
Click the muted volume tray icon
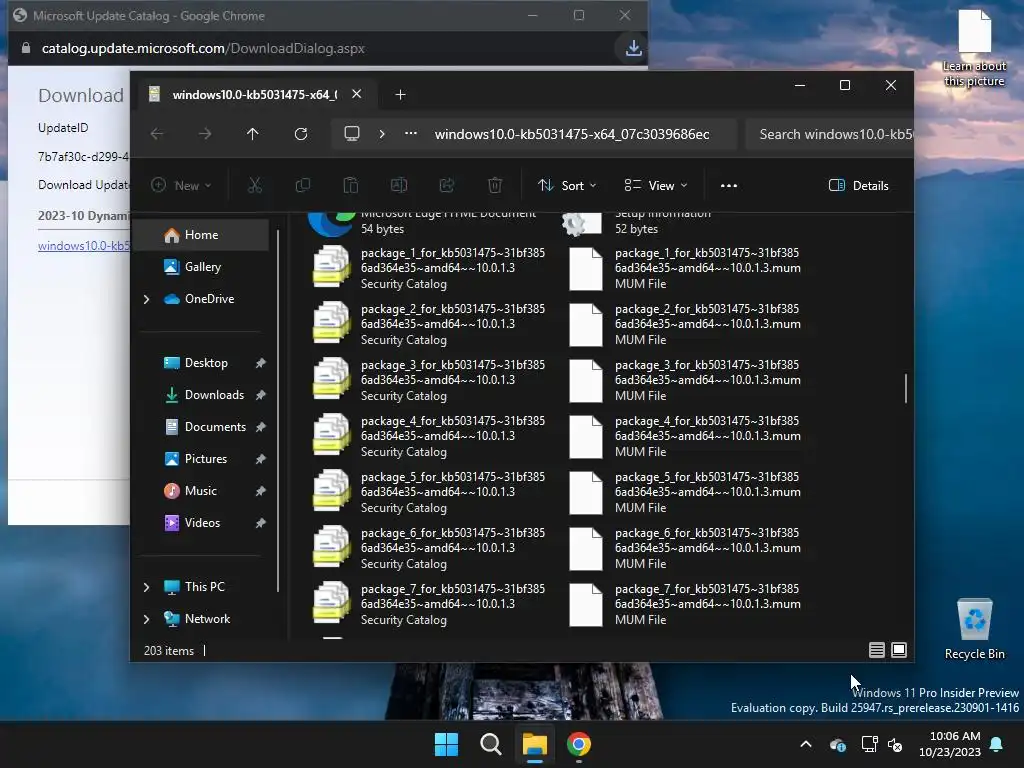[x=895, y=744]
